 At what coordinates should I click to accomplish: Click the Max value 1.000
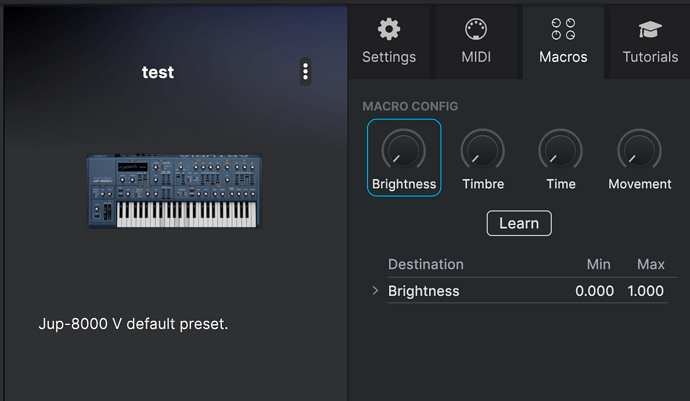(646, 291)
